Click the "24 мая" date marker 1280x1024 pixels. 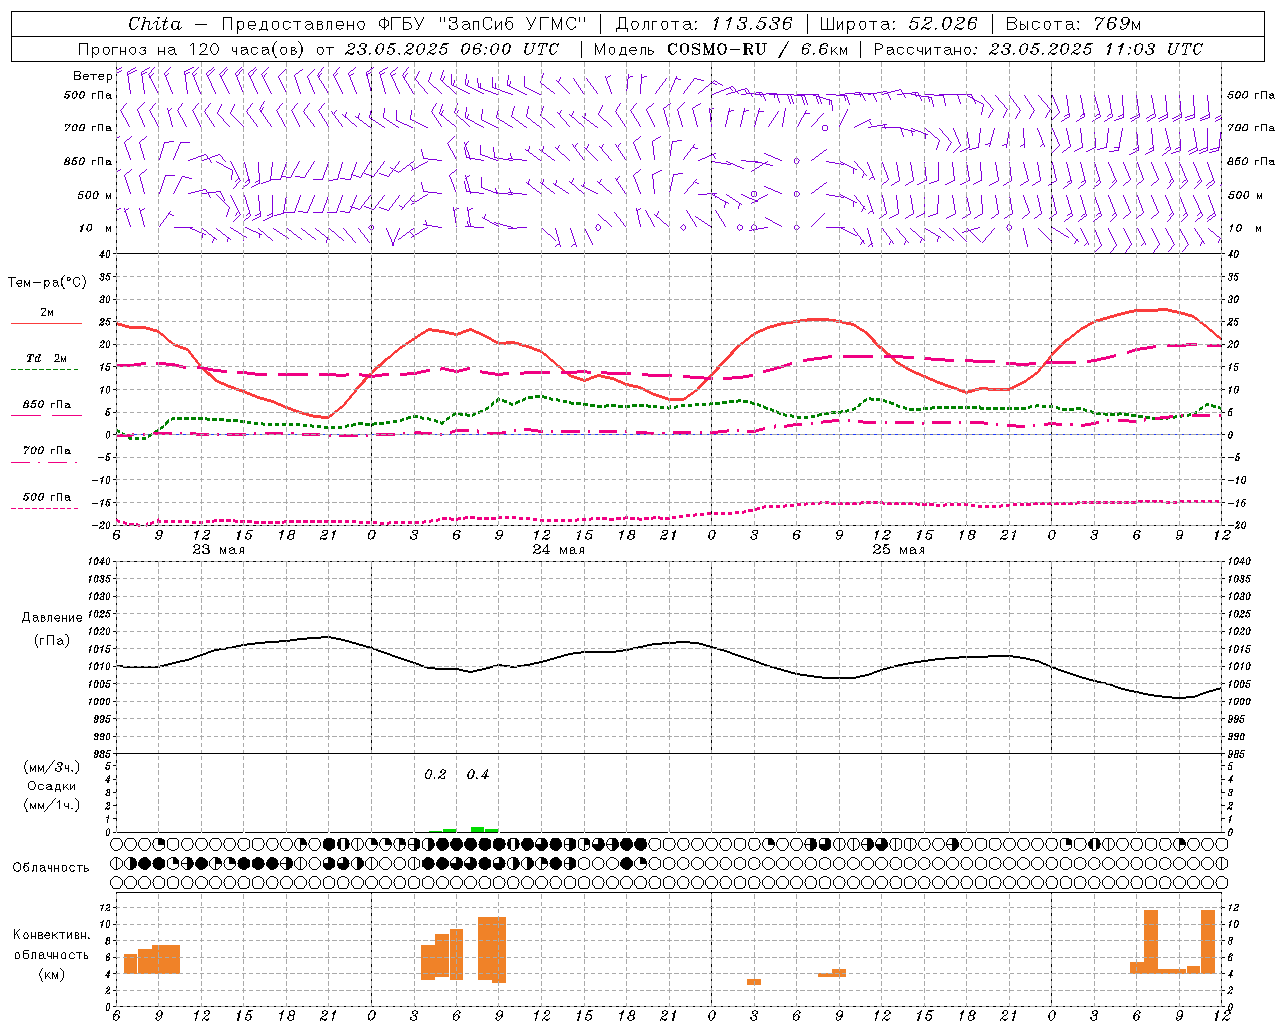559,550
